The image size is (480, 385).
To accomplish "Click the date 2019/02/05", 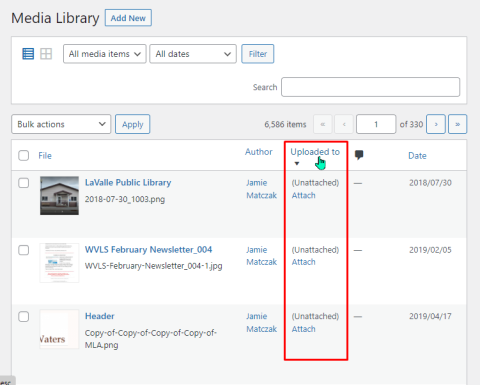I will [430, 250].
